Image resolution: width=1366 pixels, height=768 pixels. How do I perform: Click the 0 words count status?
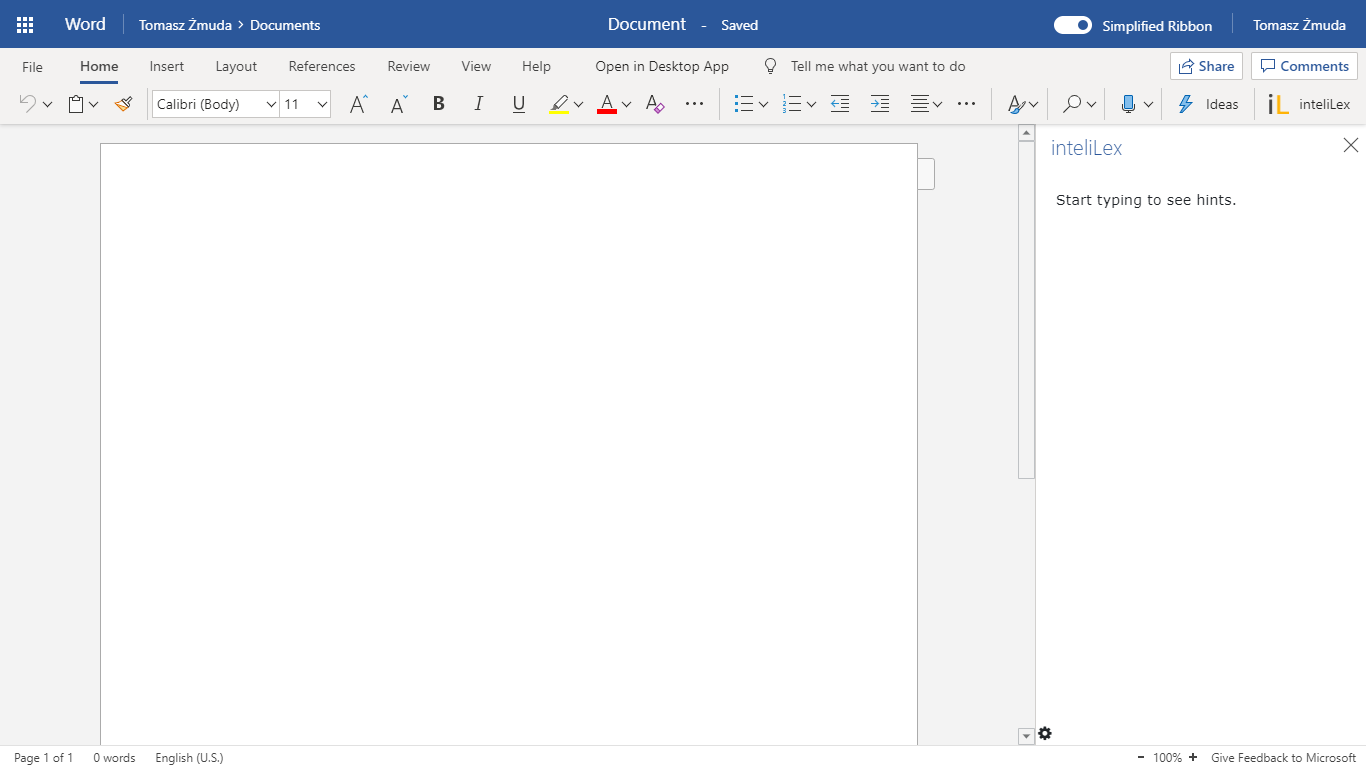[114, 758]
